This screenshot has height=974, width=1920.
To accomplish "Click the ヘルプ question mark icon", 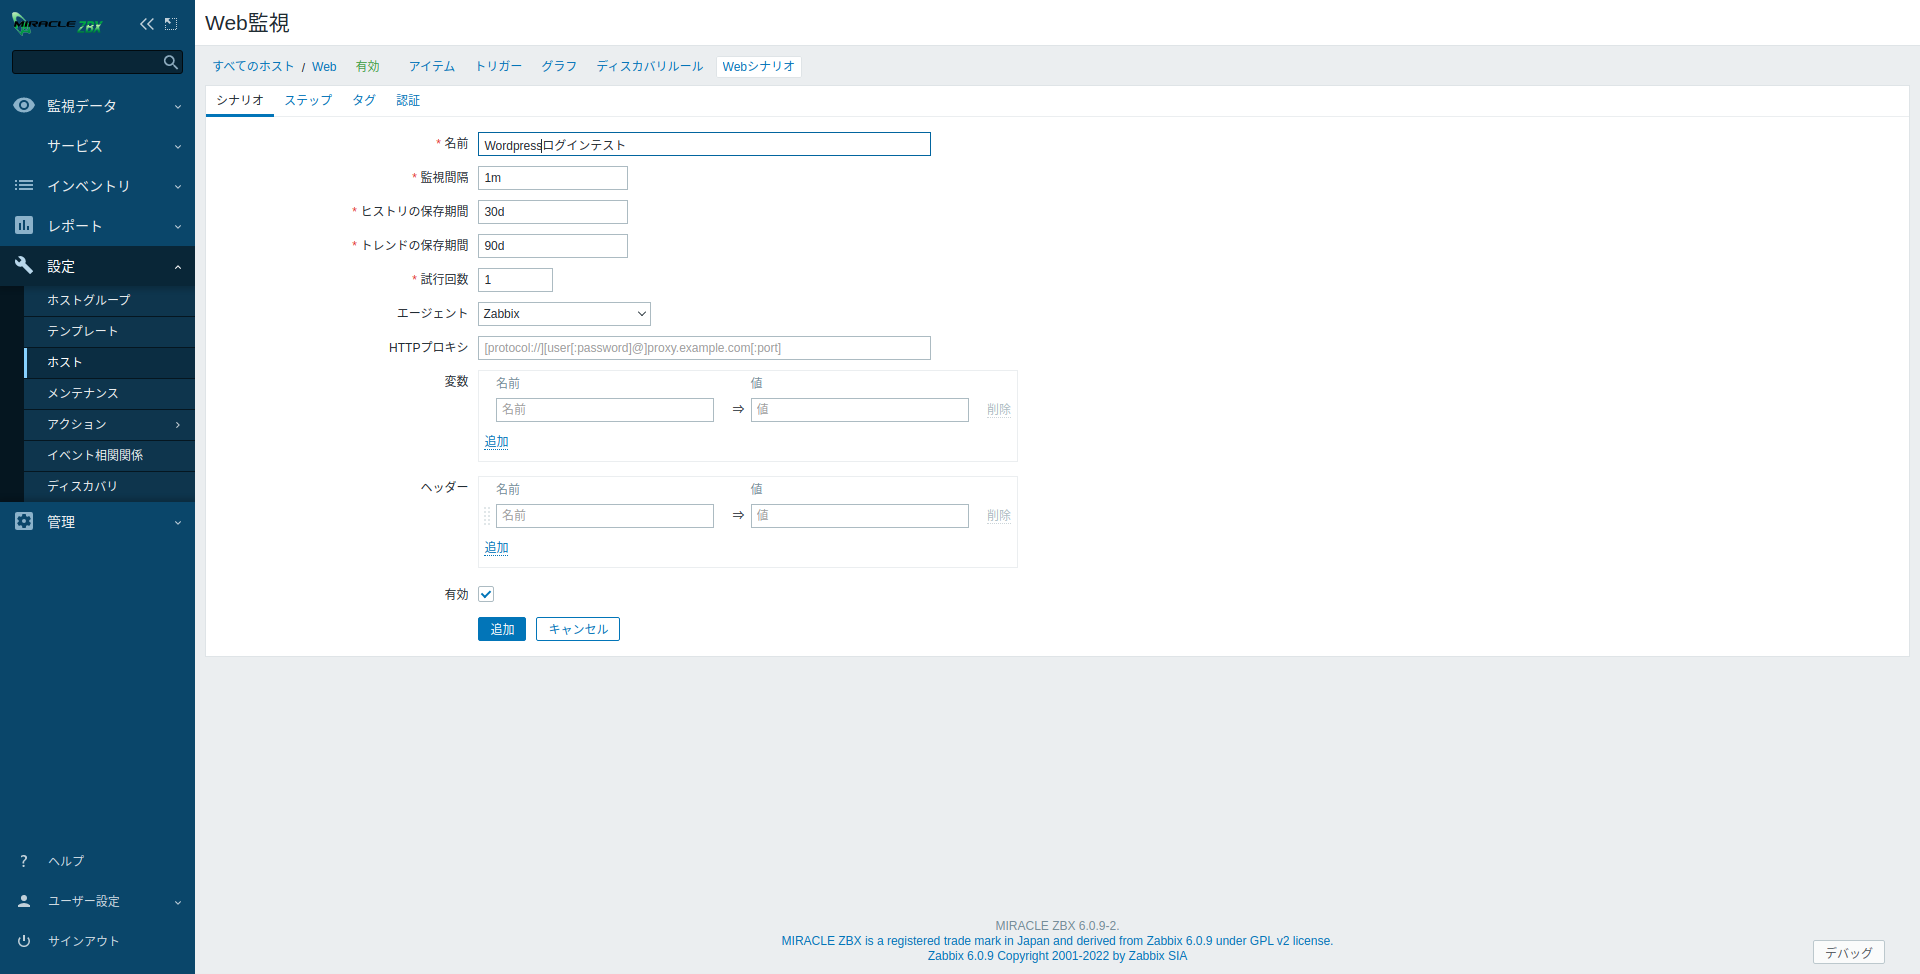I will pos(24,861).
